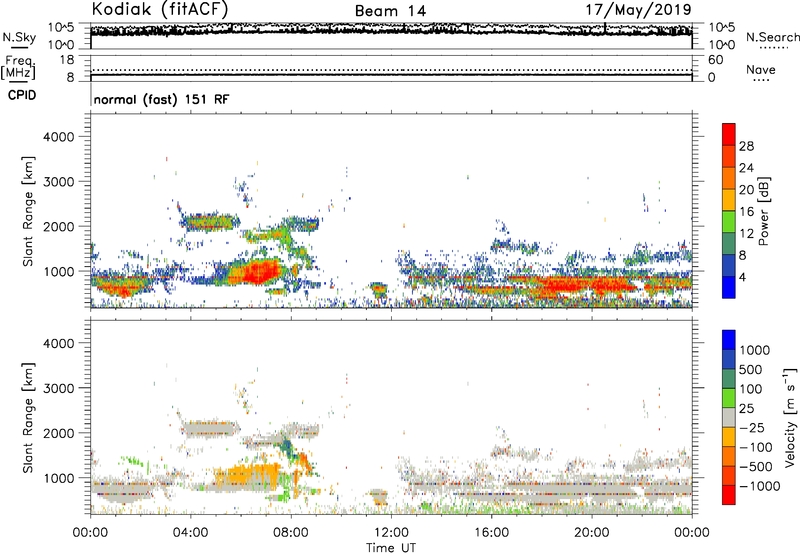Pick the yellow 16-20 dB Power swatch
Viewport: 800px width, 554px height.
(x=729, y=200)
